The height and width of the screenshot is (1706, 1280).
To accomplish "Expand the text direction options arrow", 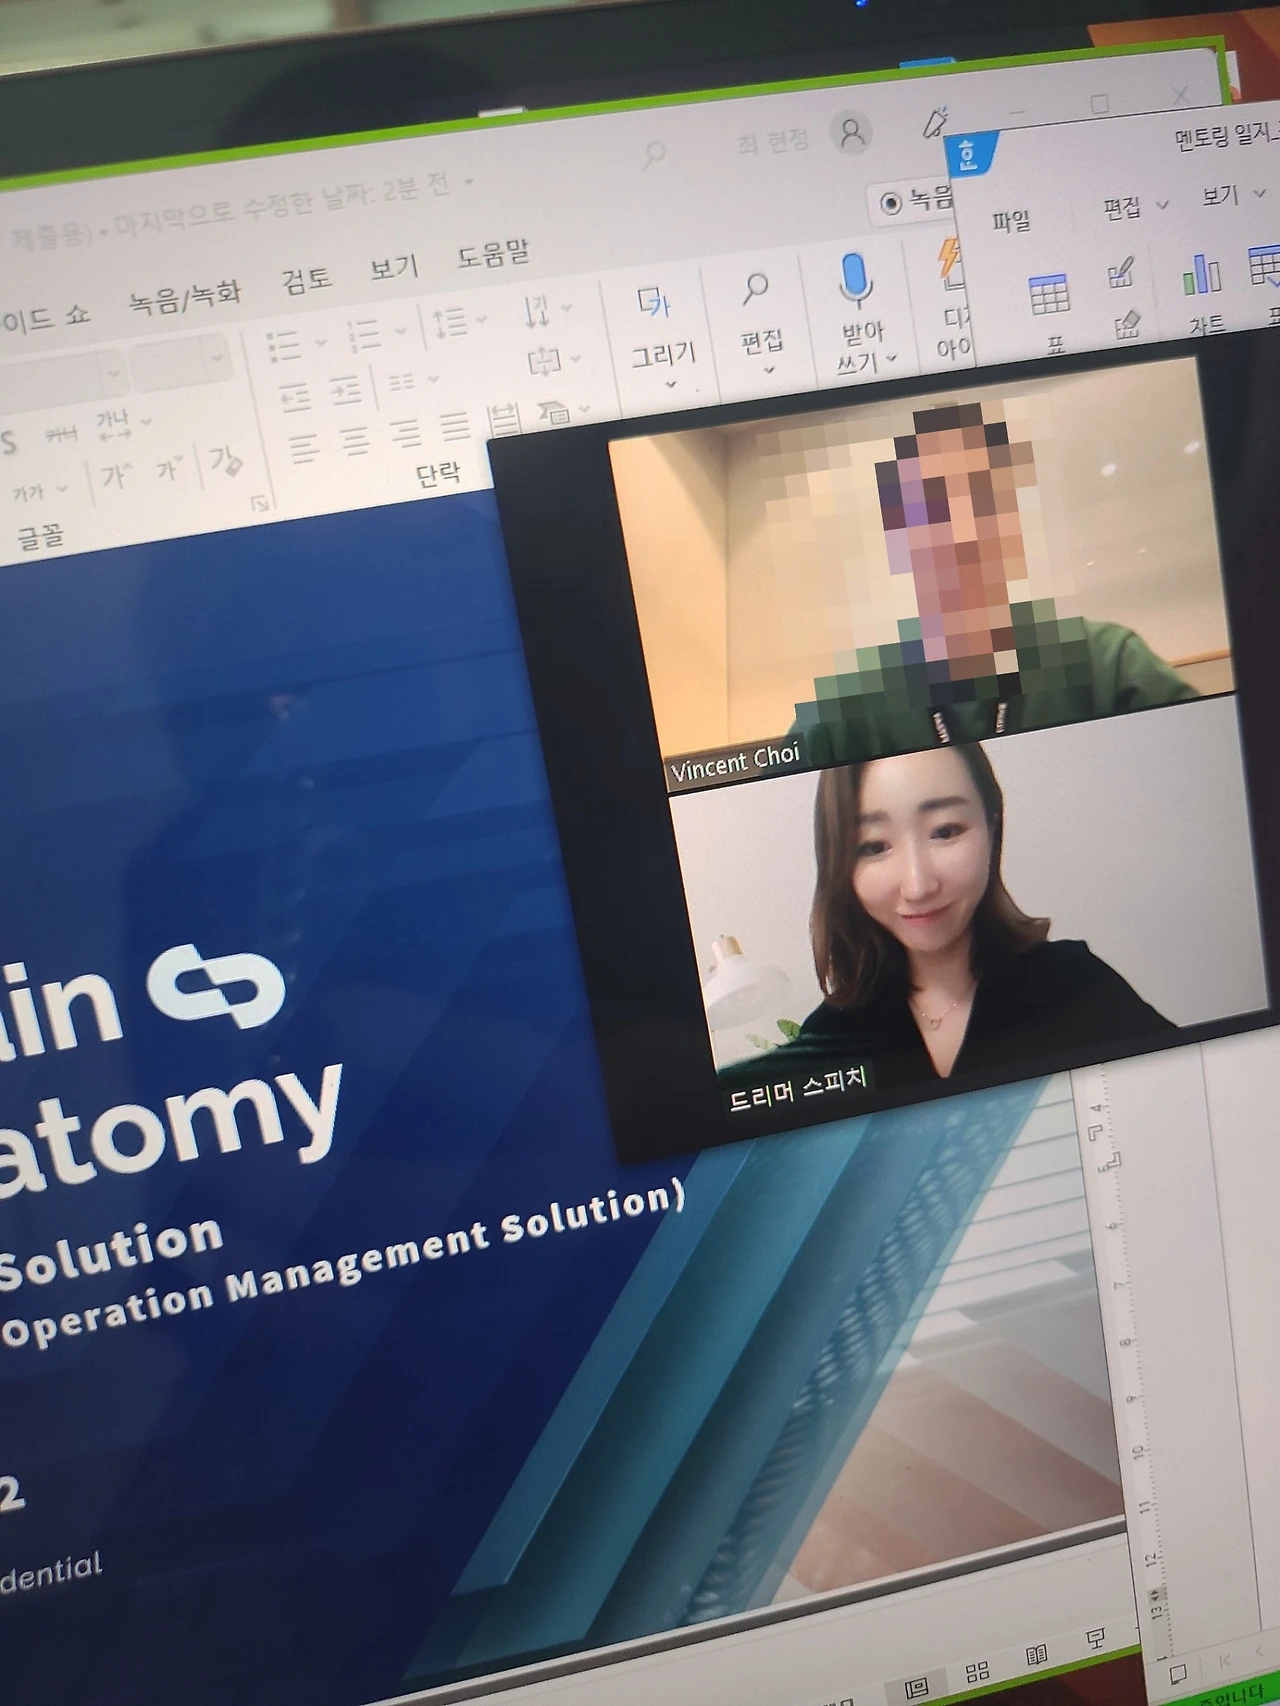I will [567, 308].
